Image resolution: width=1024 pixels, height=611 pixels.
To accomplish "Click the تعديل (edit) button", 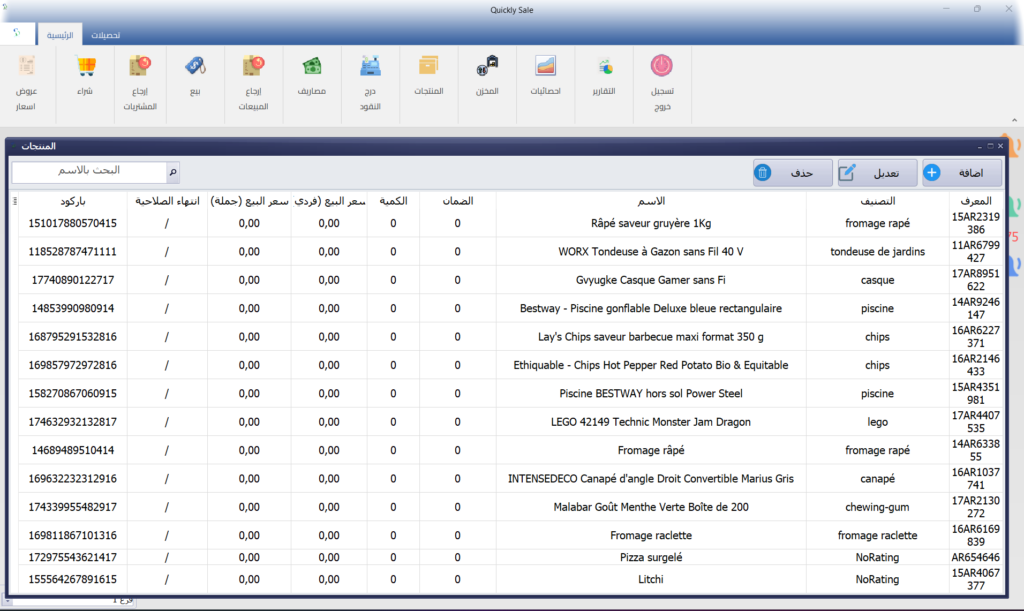I will [877, 173].
